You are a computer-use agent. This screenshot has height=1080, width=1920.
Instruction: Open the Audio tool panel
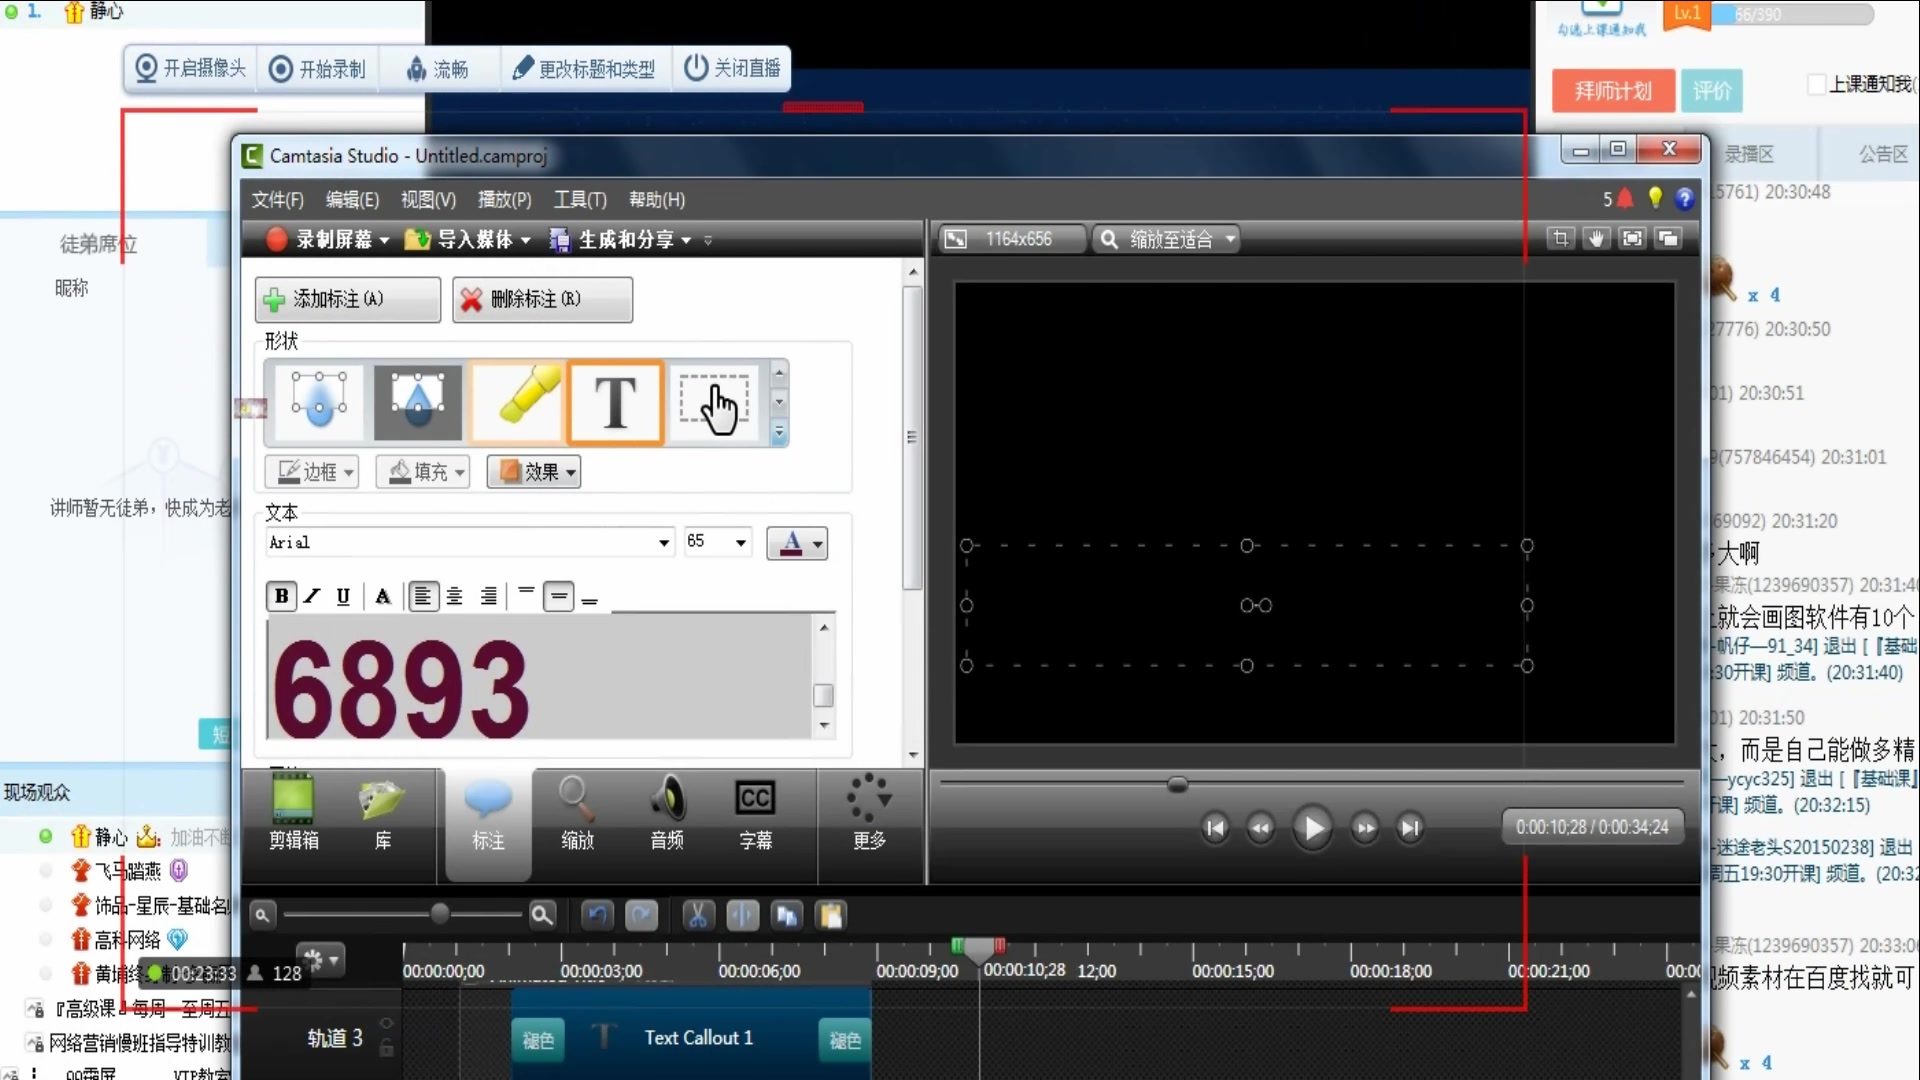(x=667, y=813)
